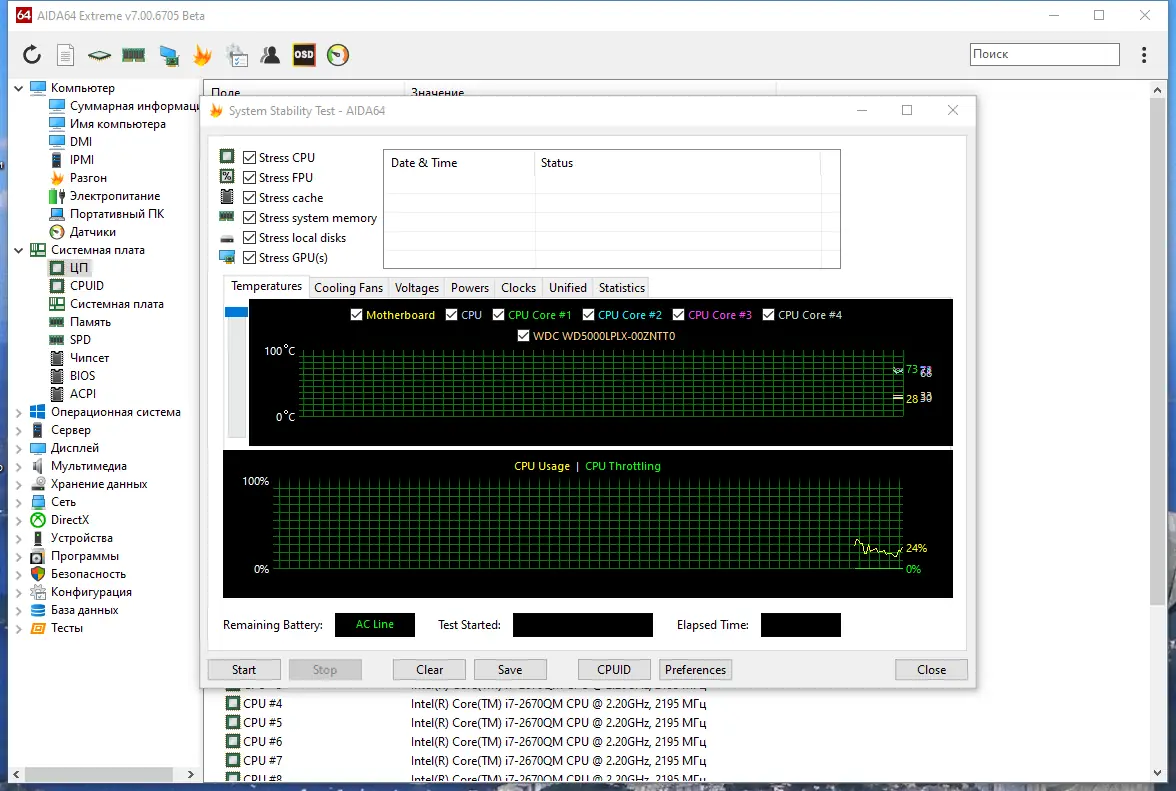Open the audit manager toolbar icon
Viewport: 1176px width, 791px height.
(237, 55)
